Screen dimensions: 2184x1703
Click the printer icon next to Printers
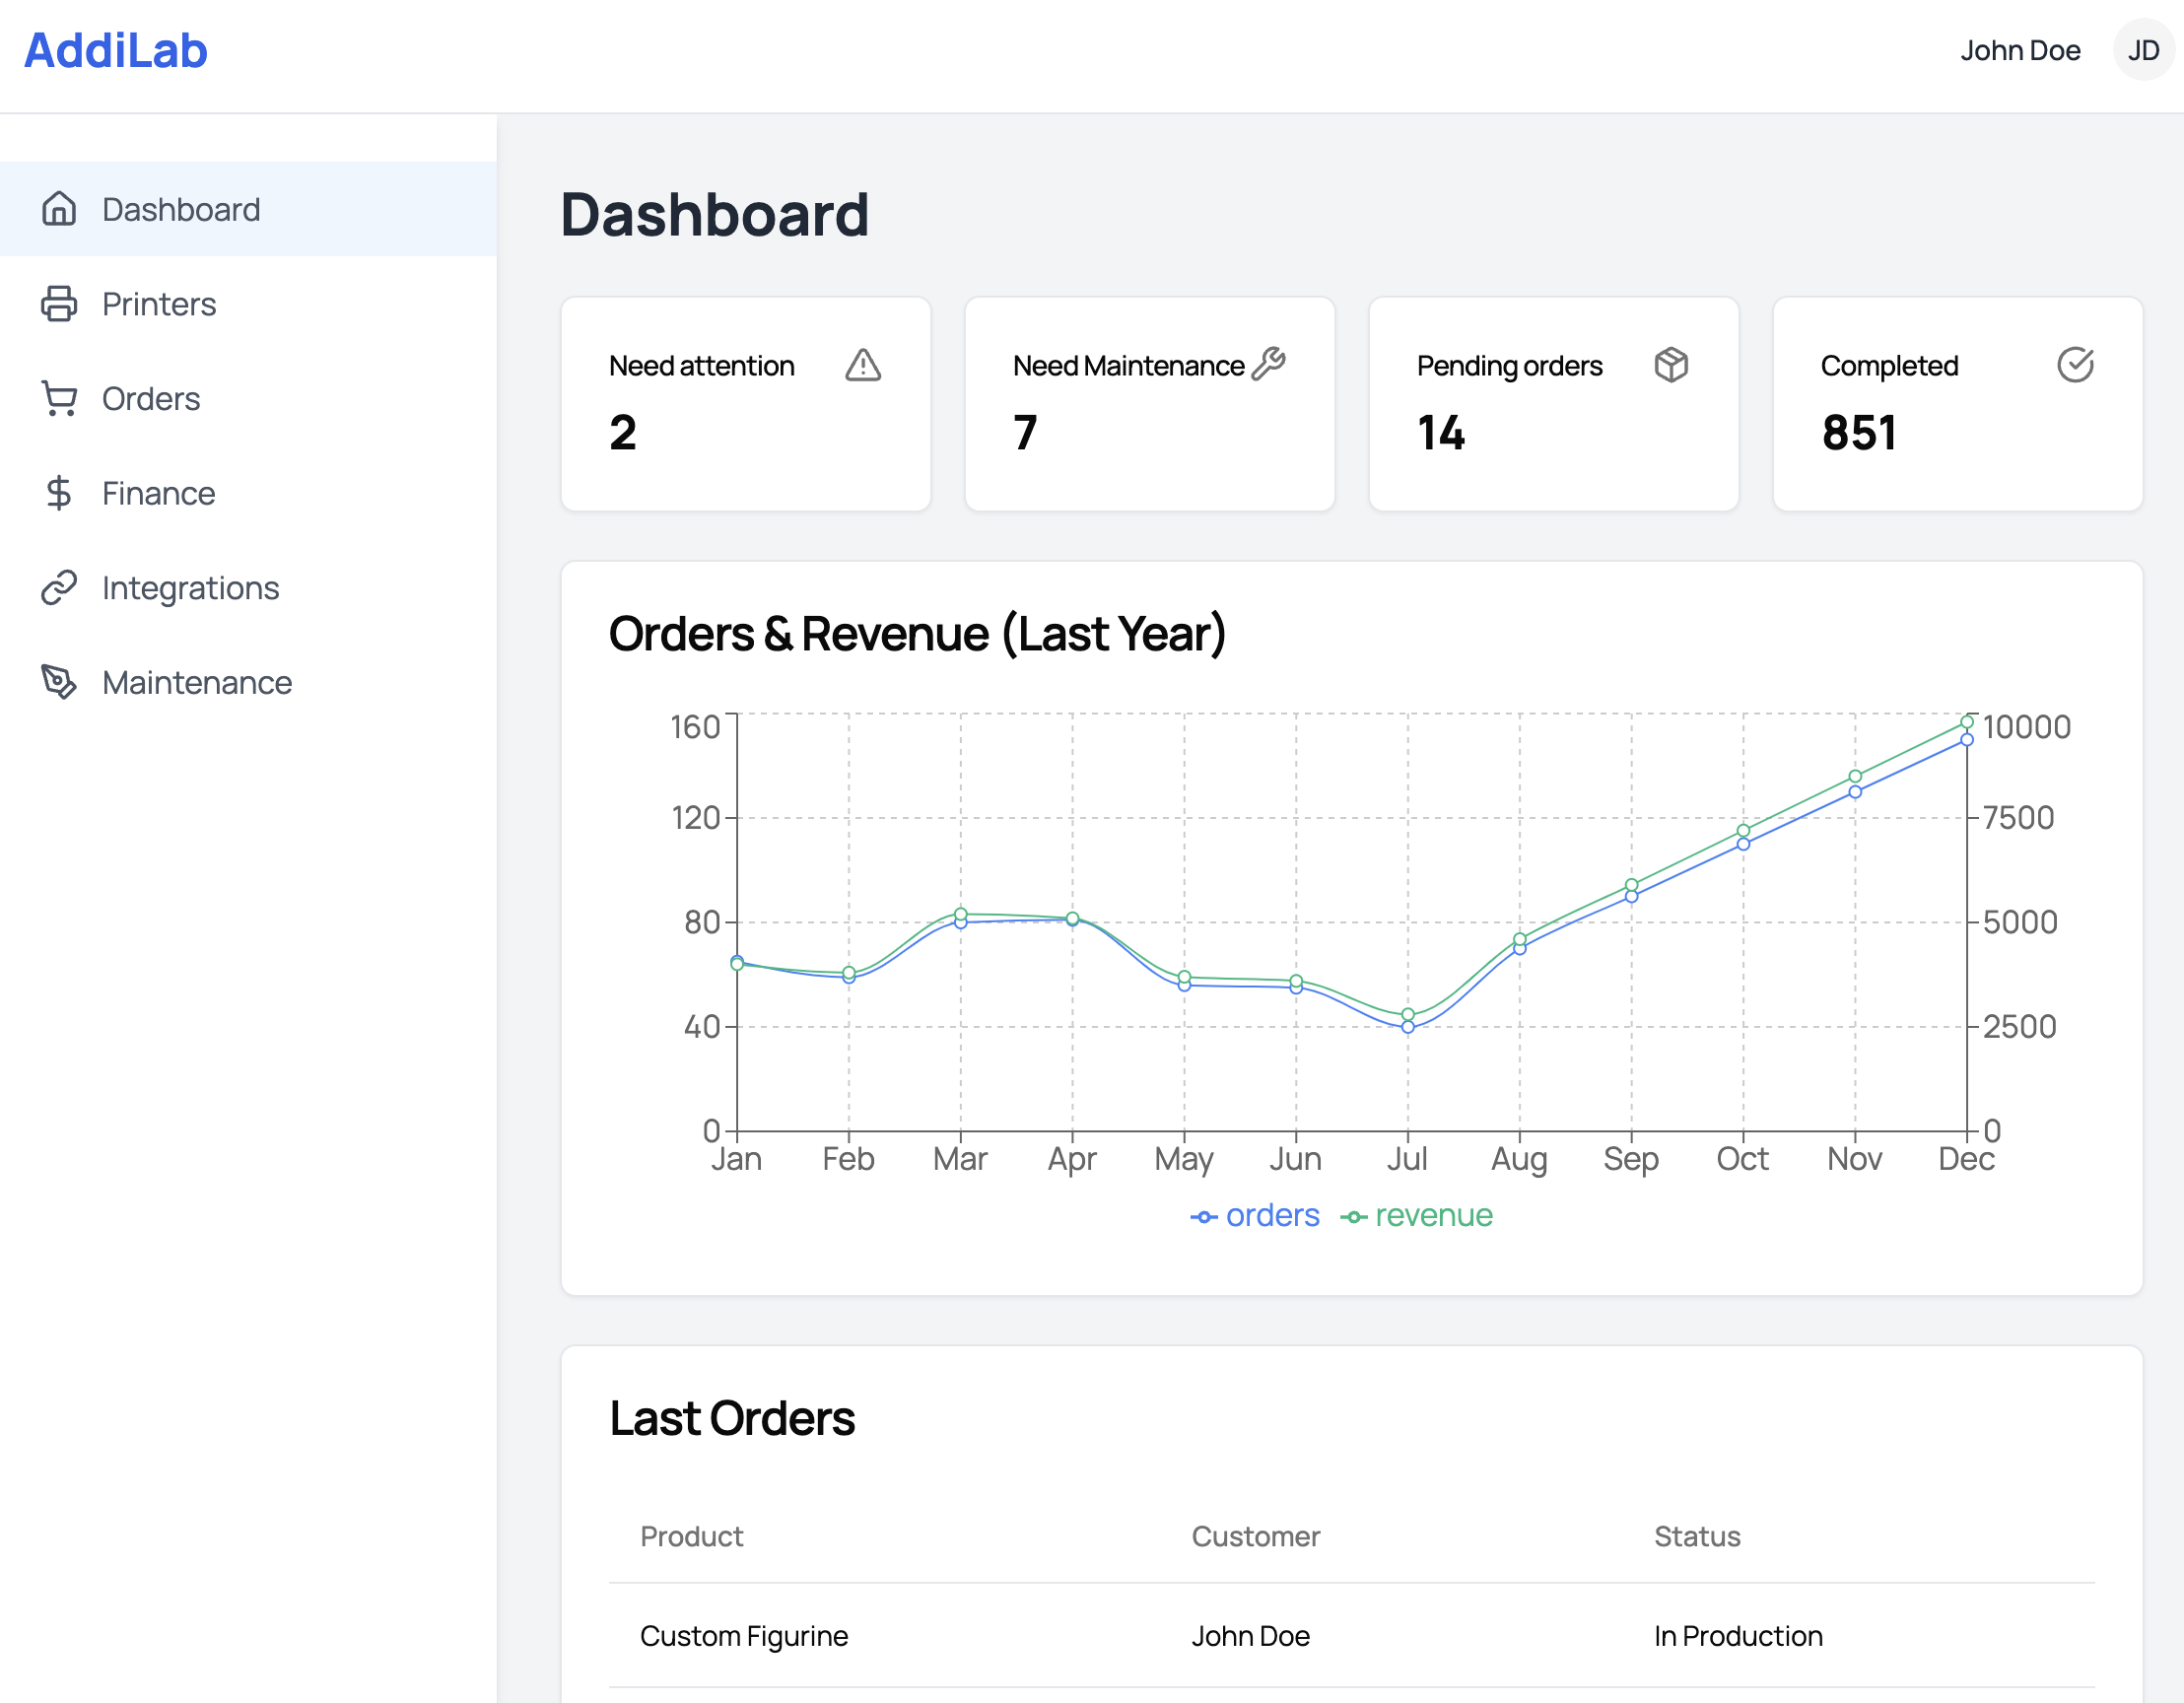coord(59,304)
